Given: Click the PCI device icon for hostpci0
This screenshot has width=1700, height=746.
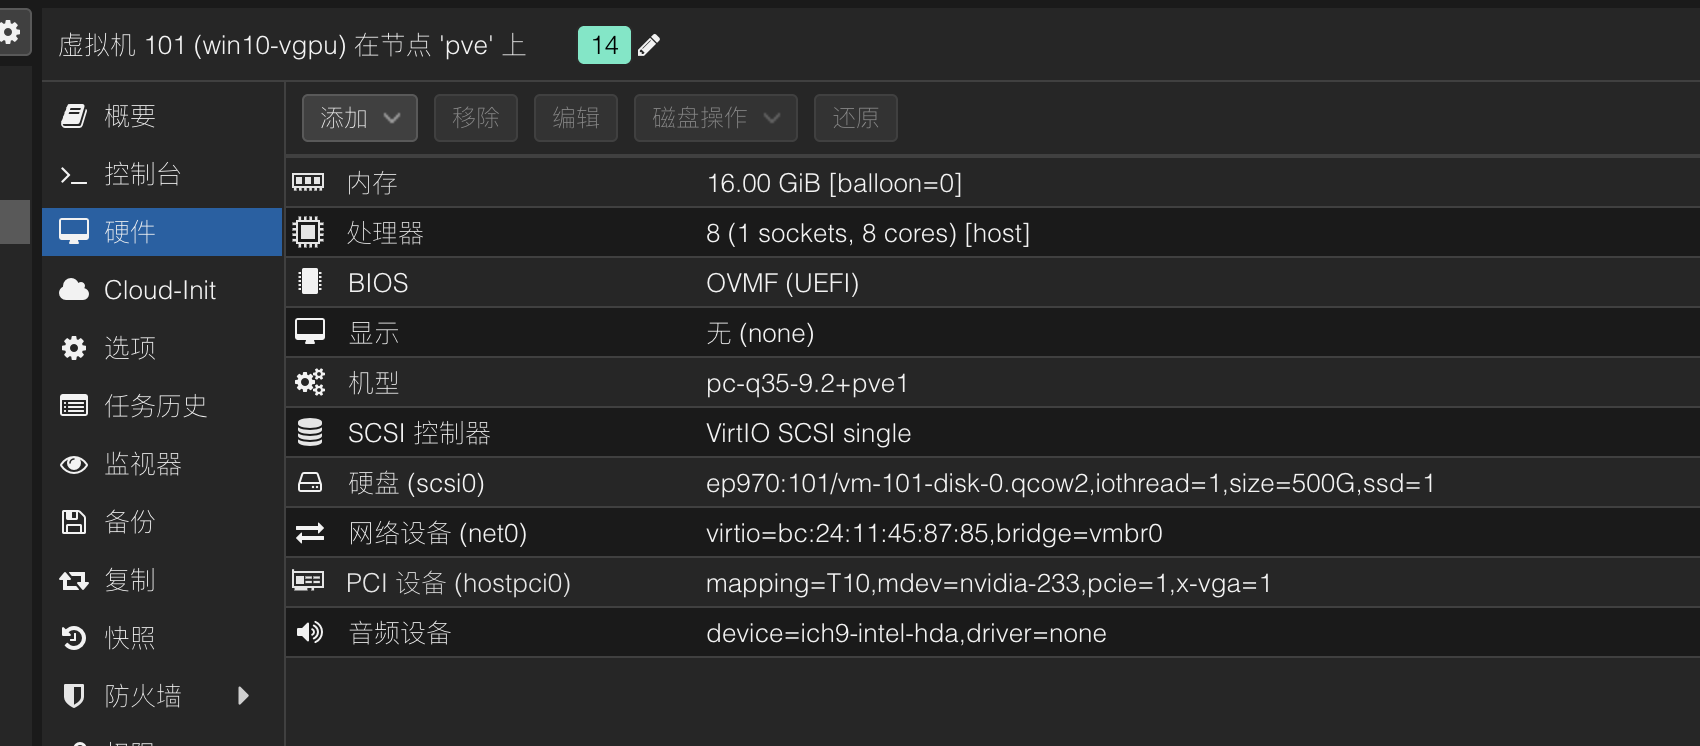Looking at the screenshot, I should click(308, 581).
